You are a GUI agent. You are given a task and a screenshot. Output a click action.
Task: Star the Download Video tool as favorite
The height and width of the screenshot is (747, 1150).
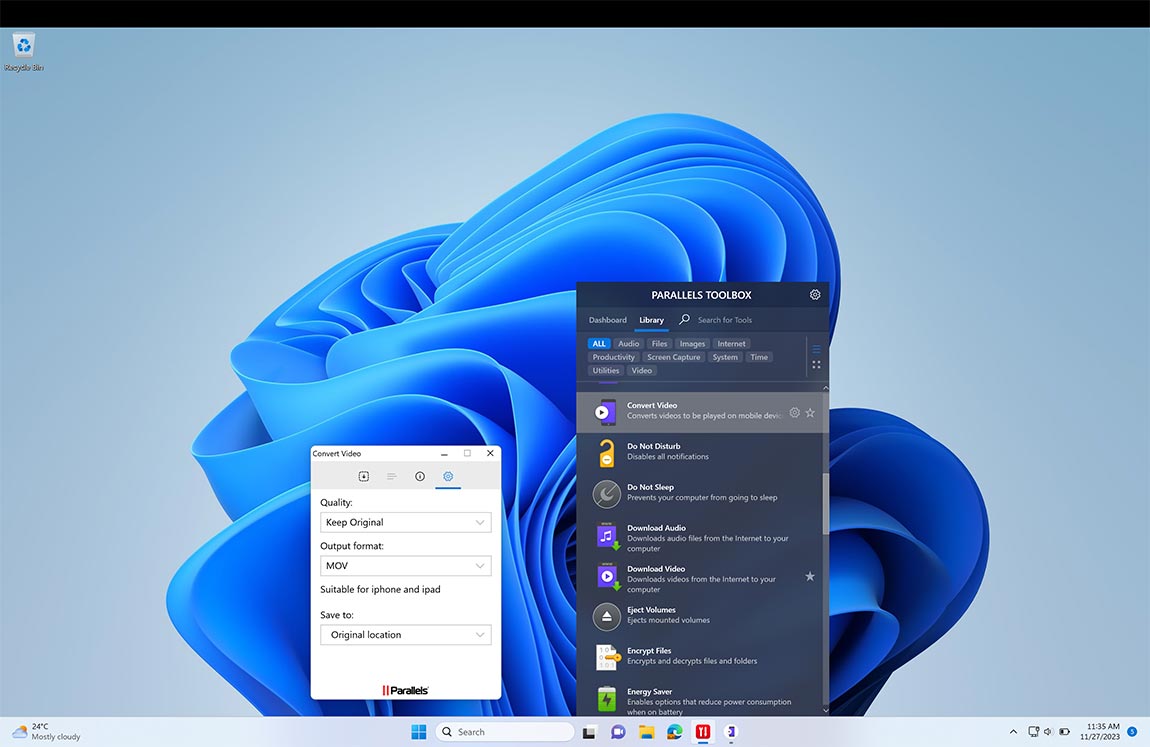810,576
